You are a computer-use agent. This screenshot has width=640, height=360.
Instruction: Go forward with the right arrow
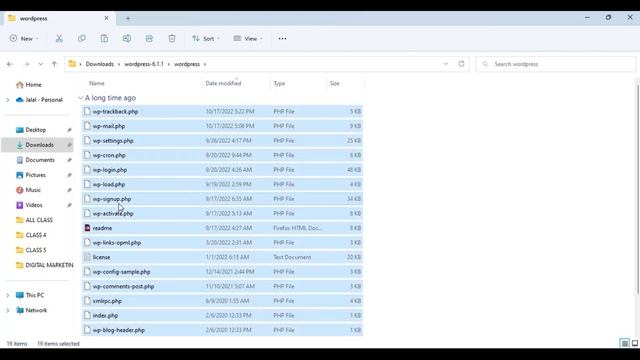[27, 64]
